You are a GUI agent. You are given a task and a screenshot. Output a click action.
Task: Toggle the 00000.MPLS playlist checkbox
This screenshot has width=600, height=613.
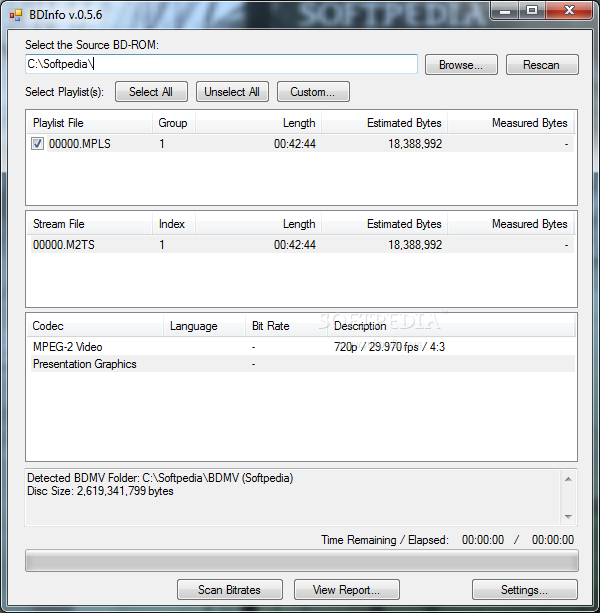pos(38,143)
